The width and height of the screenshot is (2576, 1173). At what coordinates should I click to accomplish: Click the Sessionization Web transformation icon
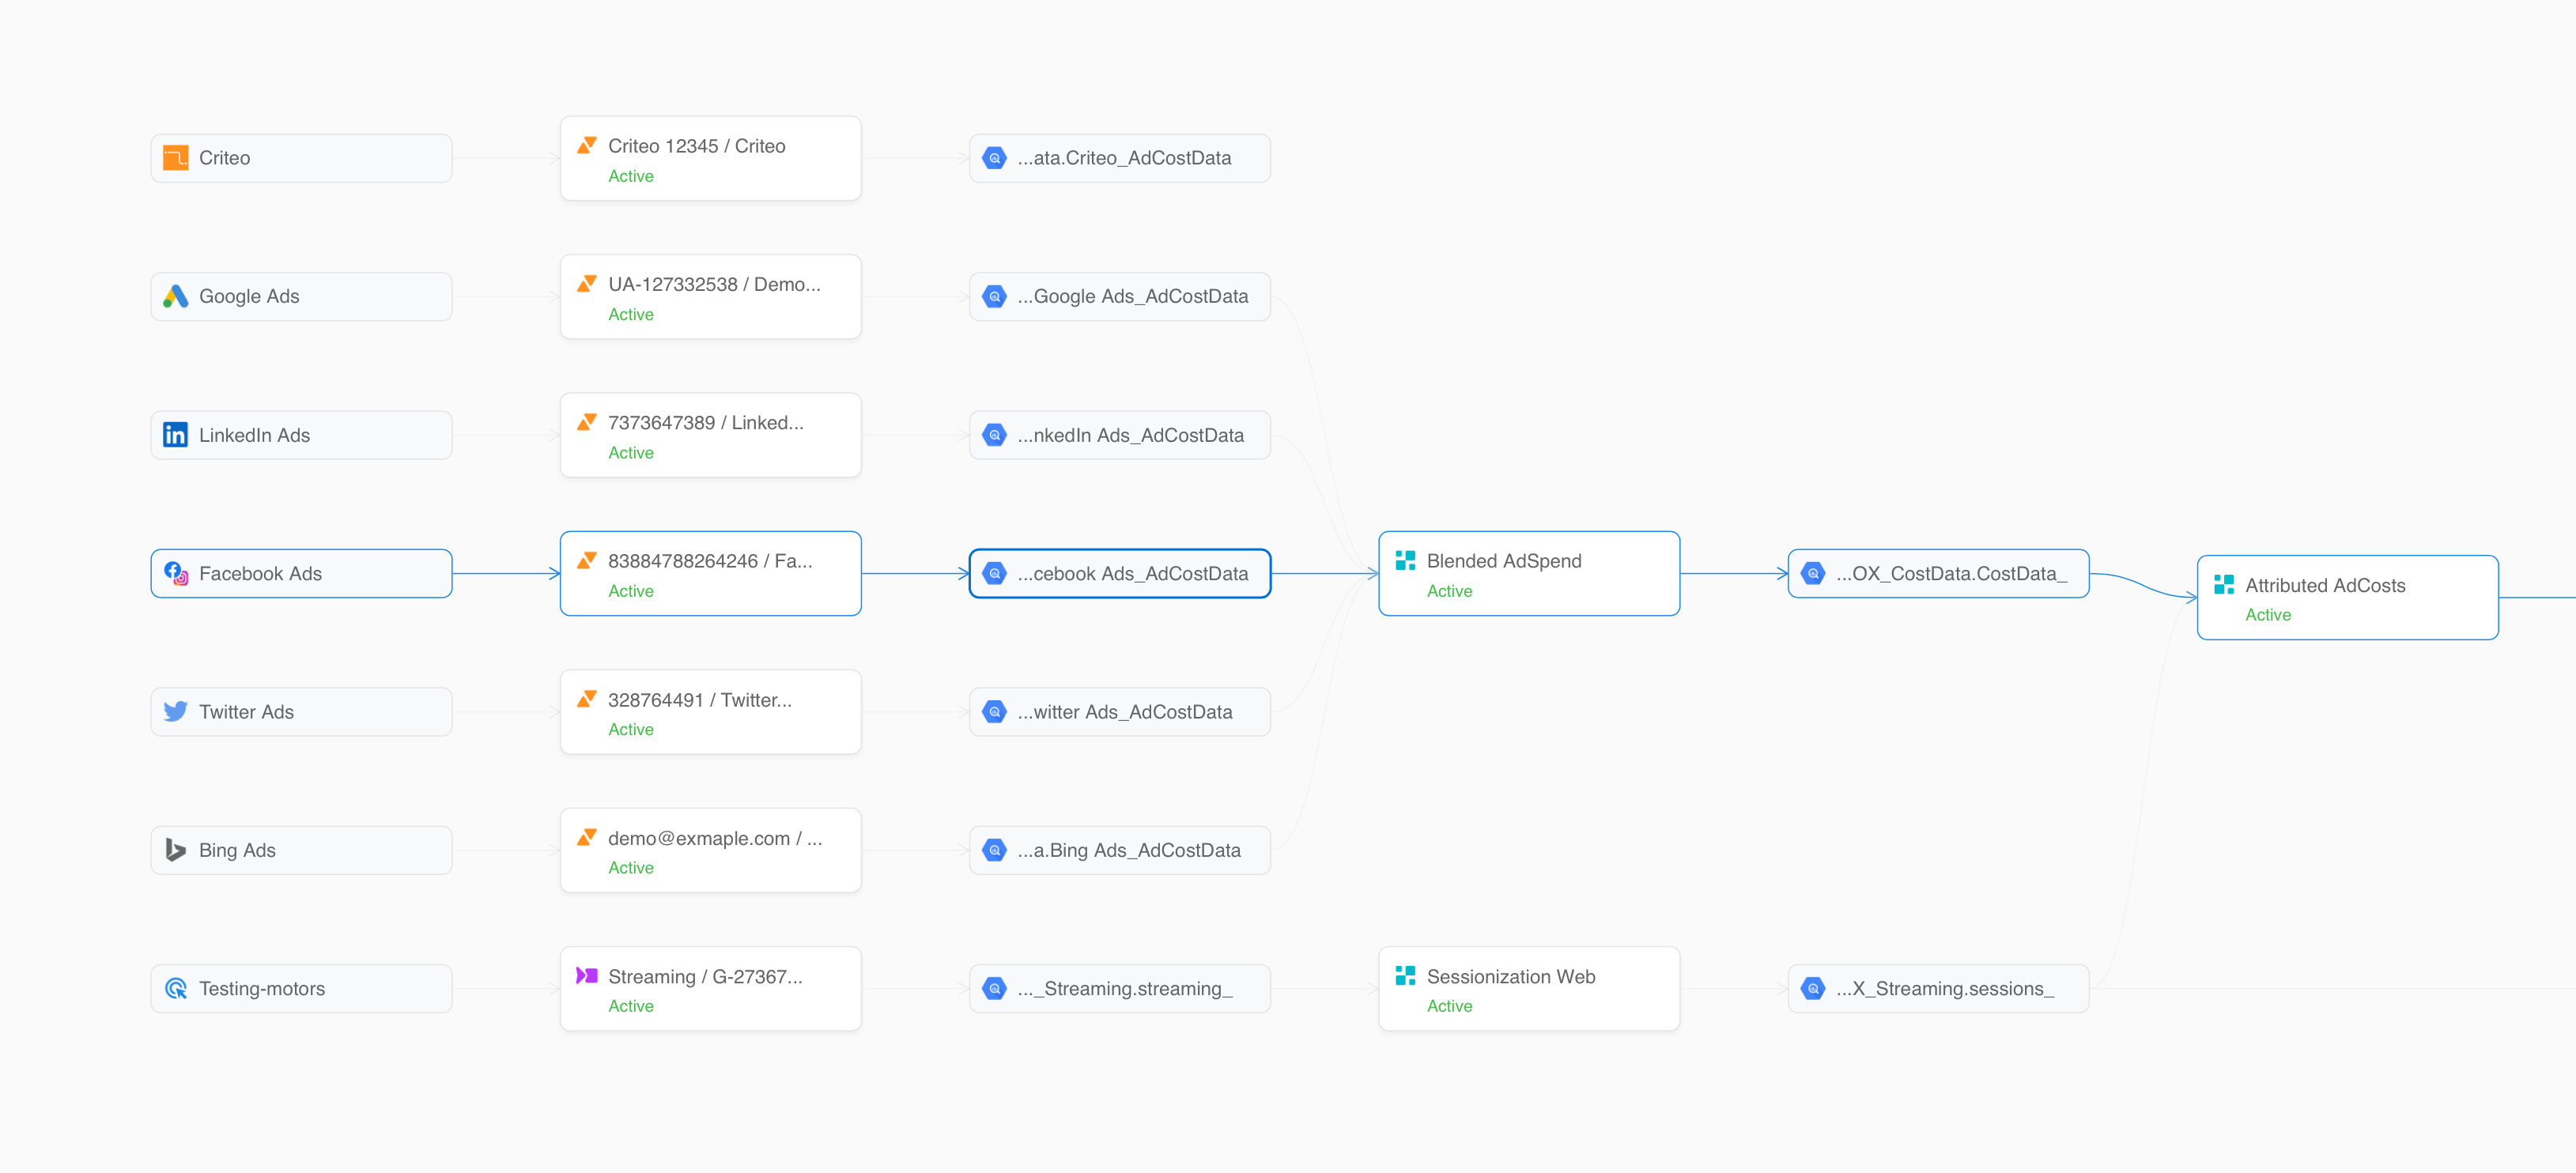(x=1405, y=976)
